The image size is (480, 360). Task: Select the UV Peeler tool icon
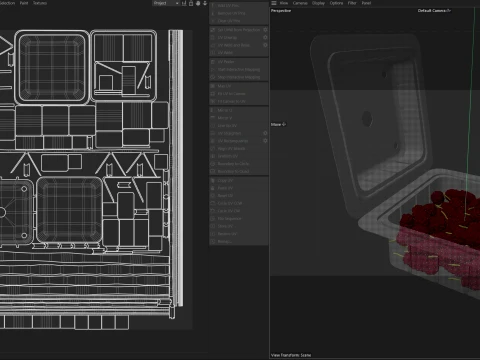pos(213,62)
